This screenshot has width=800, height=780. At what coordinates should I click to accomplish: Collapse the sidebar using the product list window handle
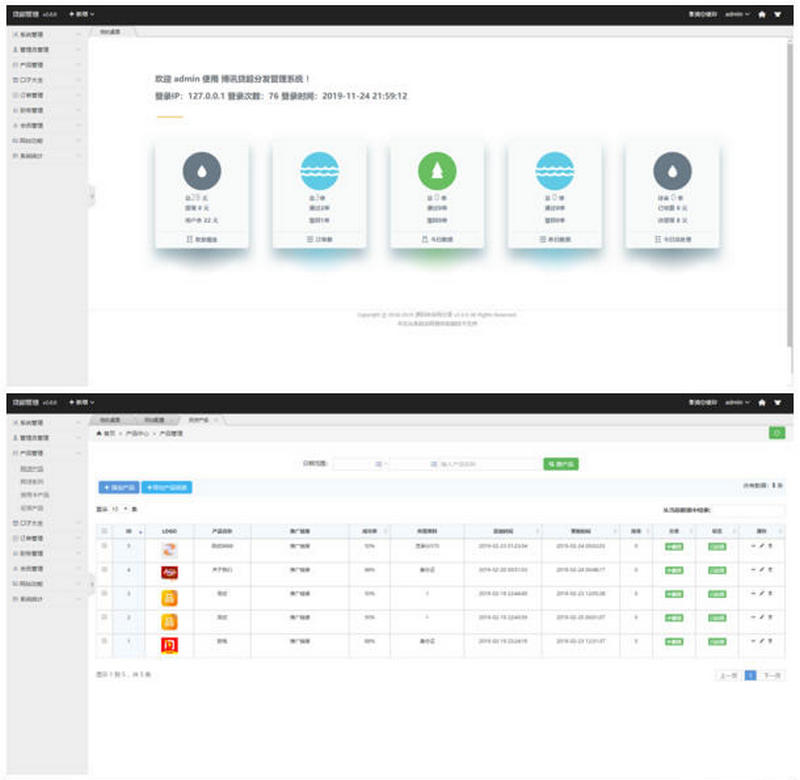92,584
